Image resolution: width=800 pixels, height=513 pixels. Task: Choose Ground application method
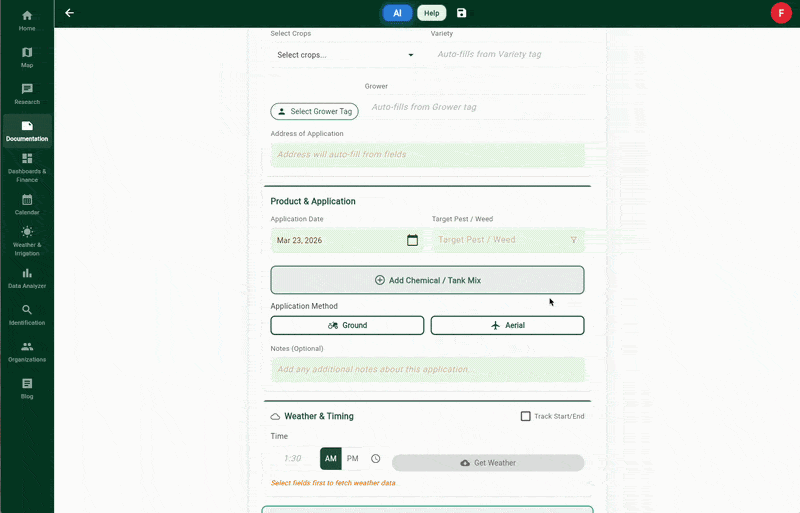point(347,326)
